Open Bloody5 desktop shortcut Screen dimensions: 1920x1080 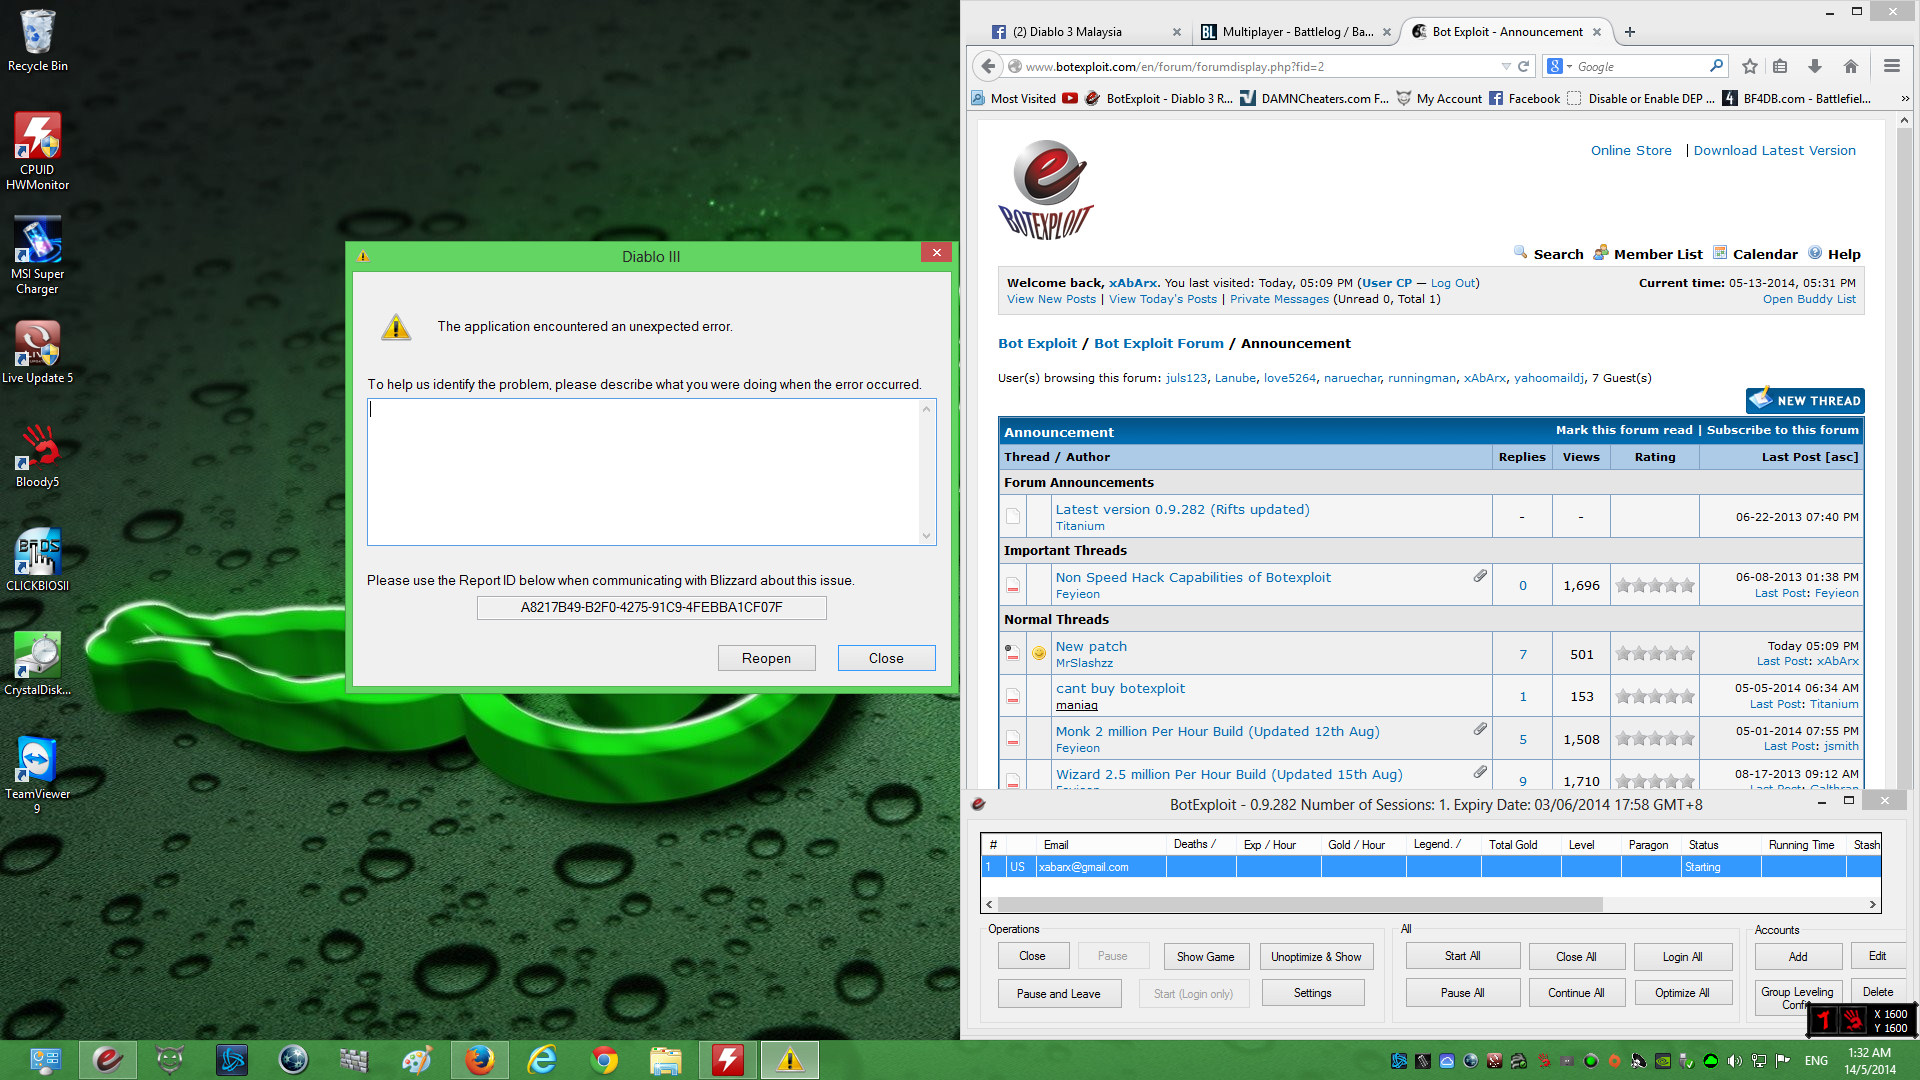point(37,456)
